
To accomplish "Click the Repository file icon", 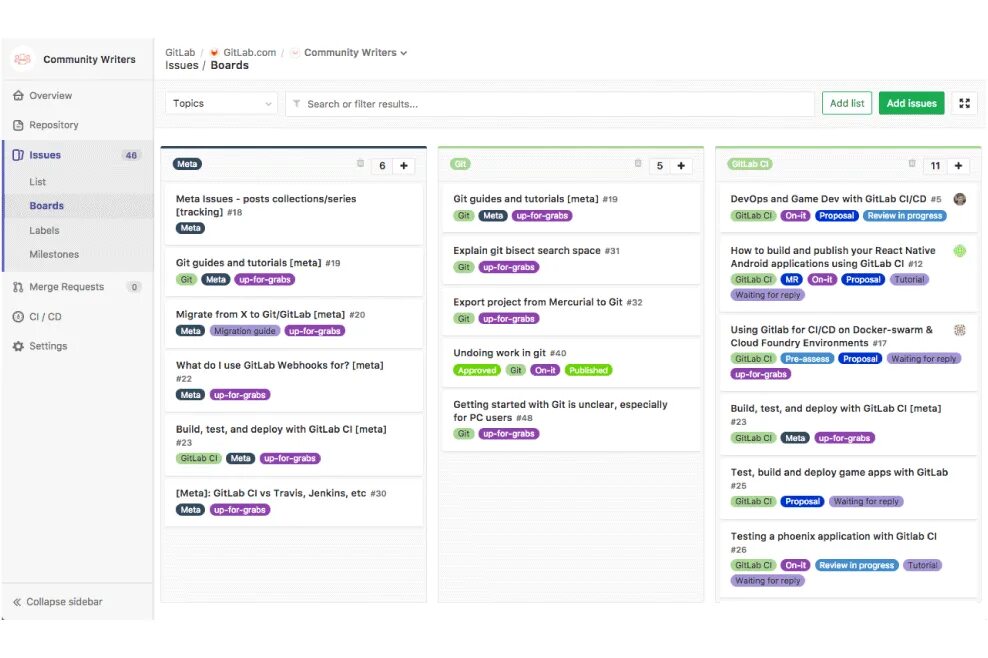I will click(18, 125).
